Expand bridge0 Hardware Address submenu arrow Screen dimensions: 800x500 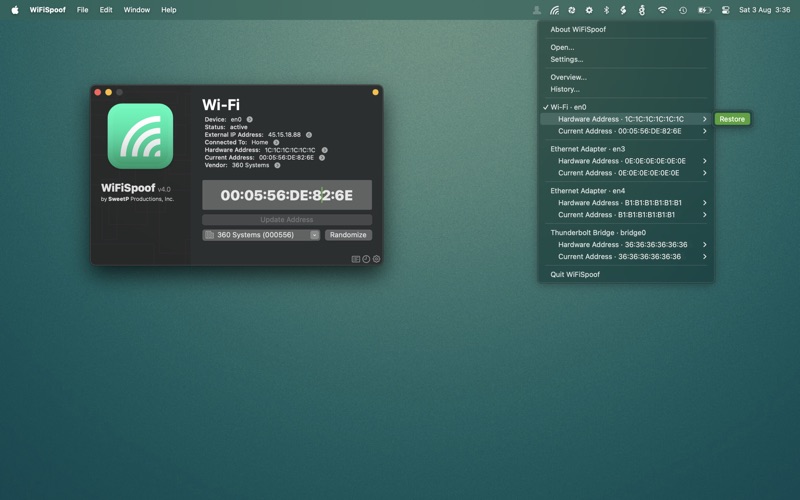705,244
